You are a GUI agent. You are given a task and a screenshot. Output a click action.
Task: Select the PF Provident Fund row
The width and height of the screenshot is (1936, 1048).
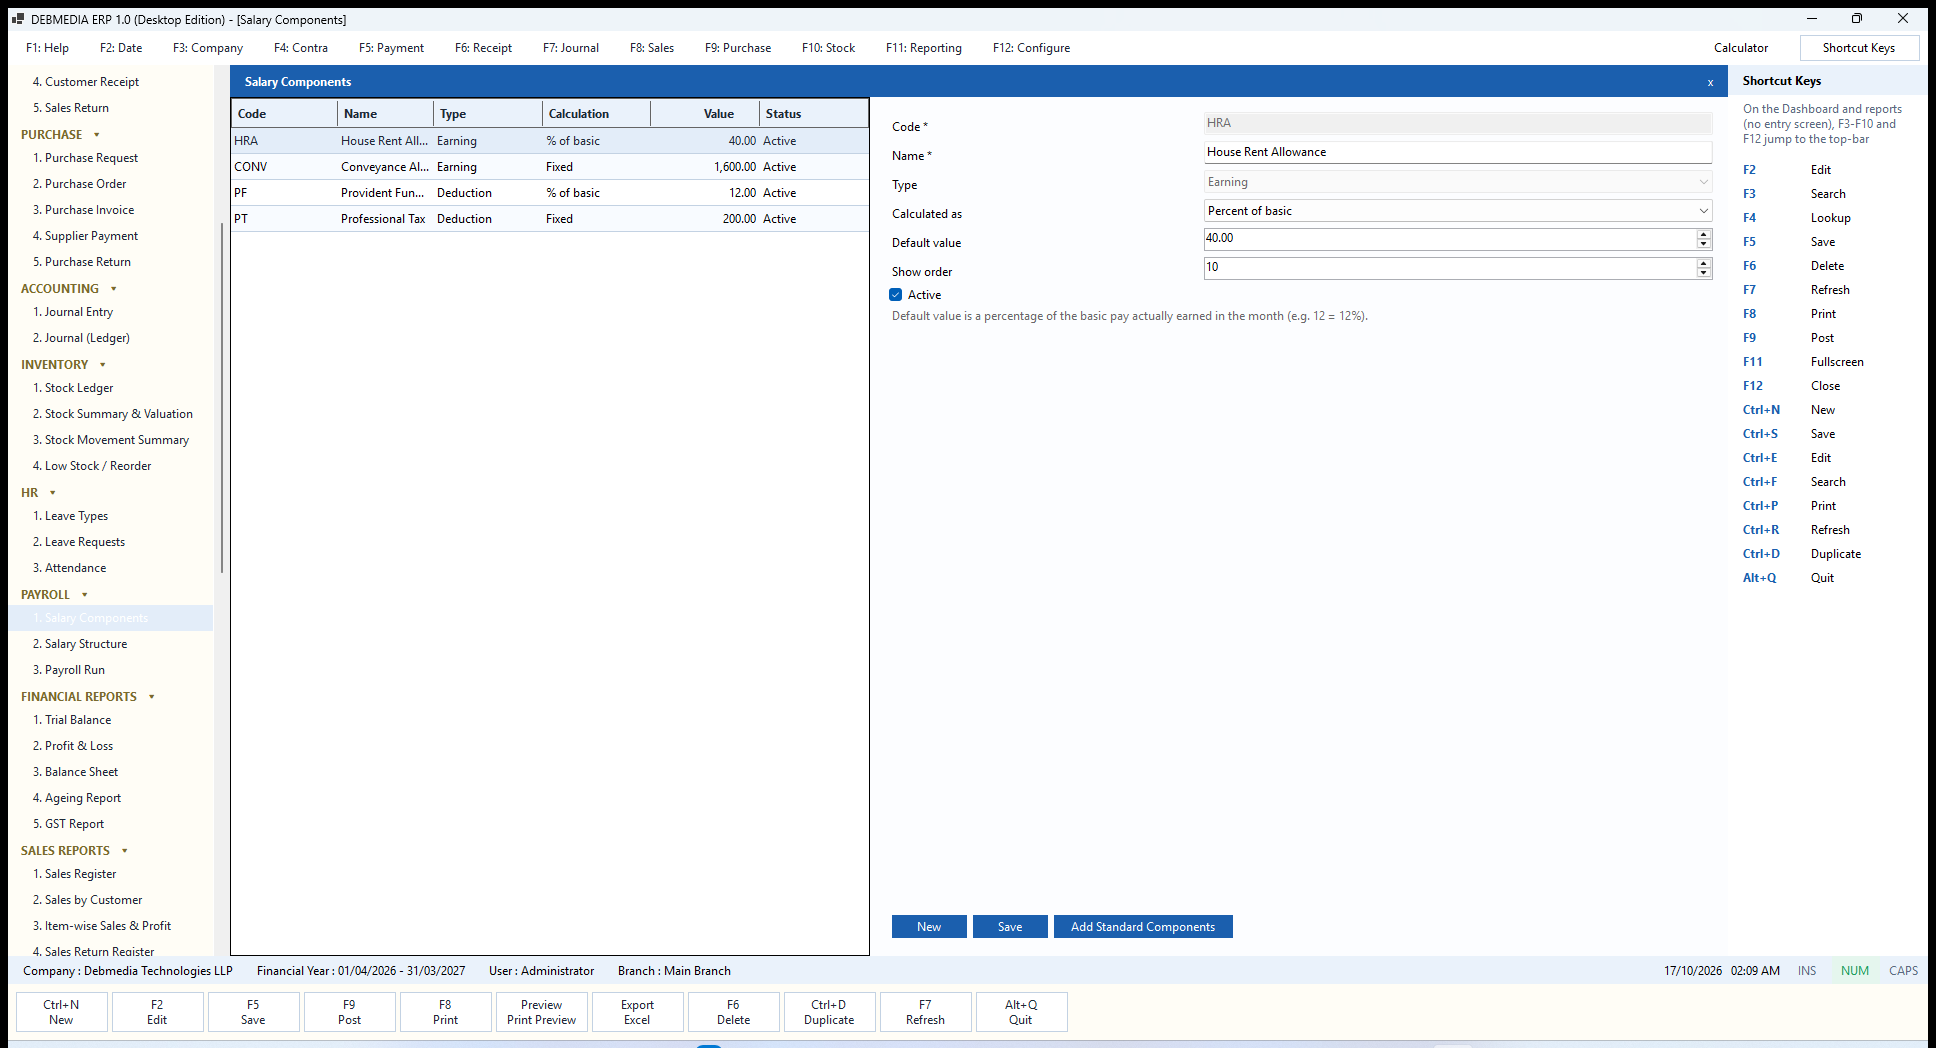click(550, 193)
